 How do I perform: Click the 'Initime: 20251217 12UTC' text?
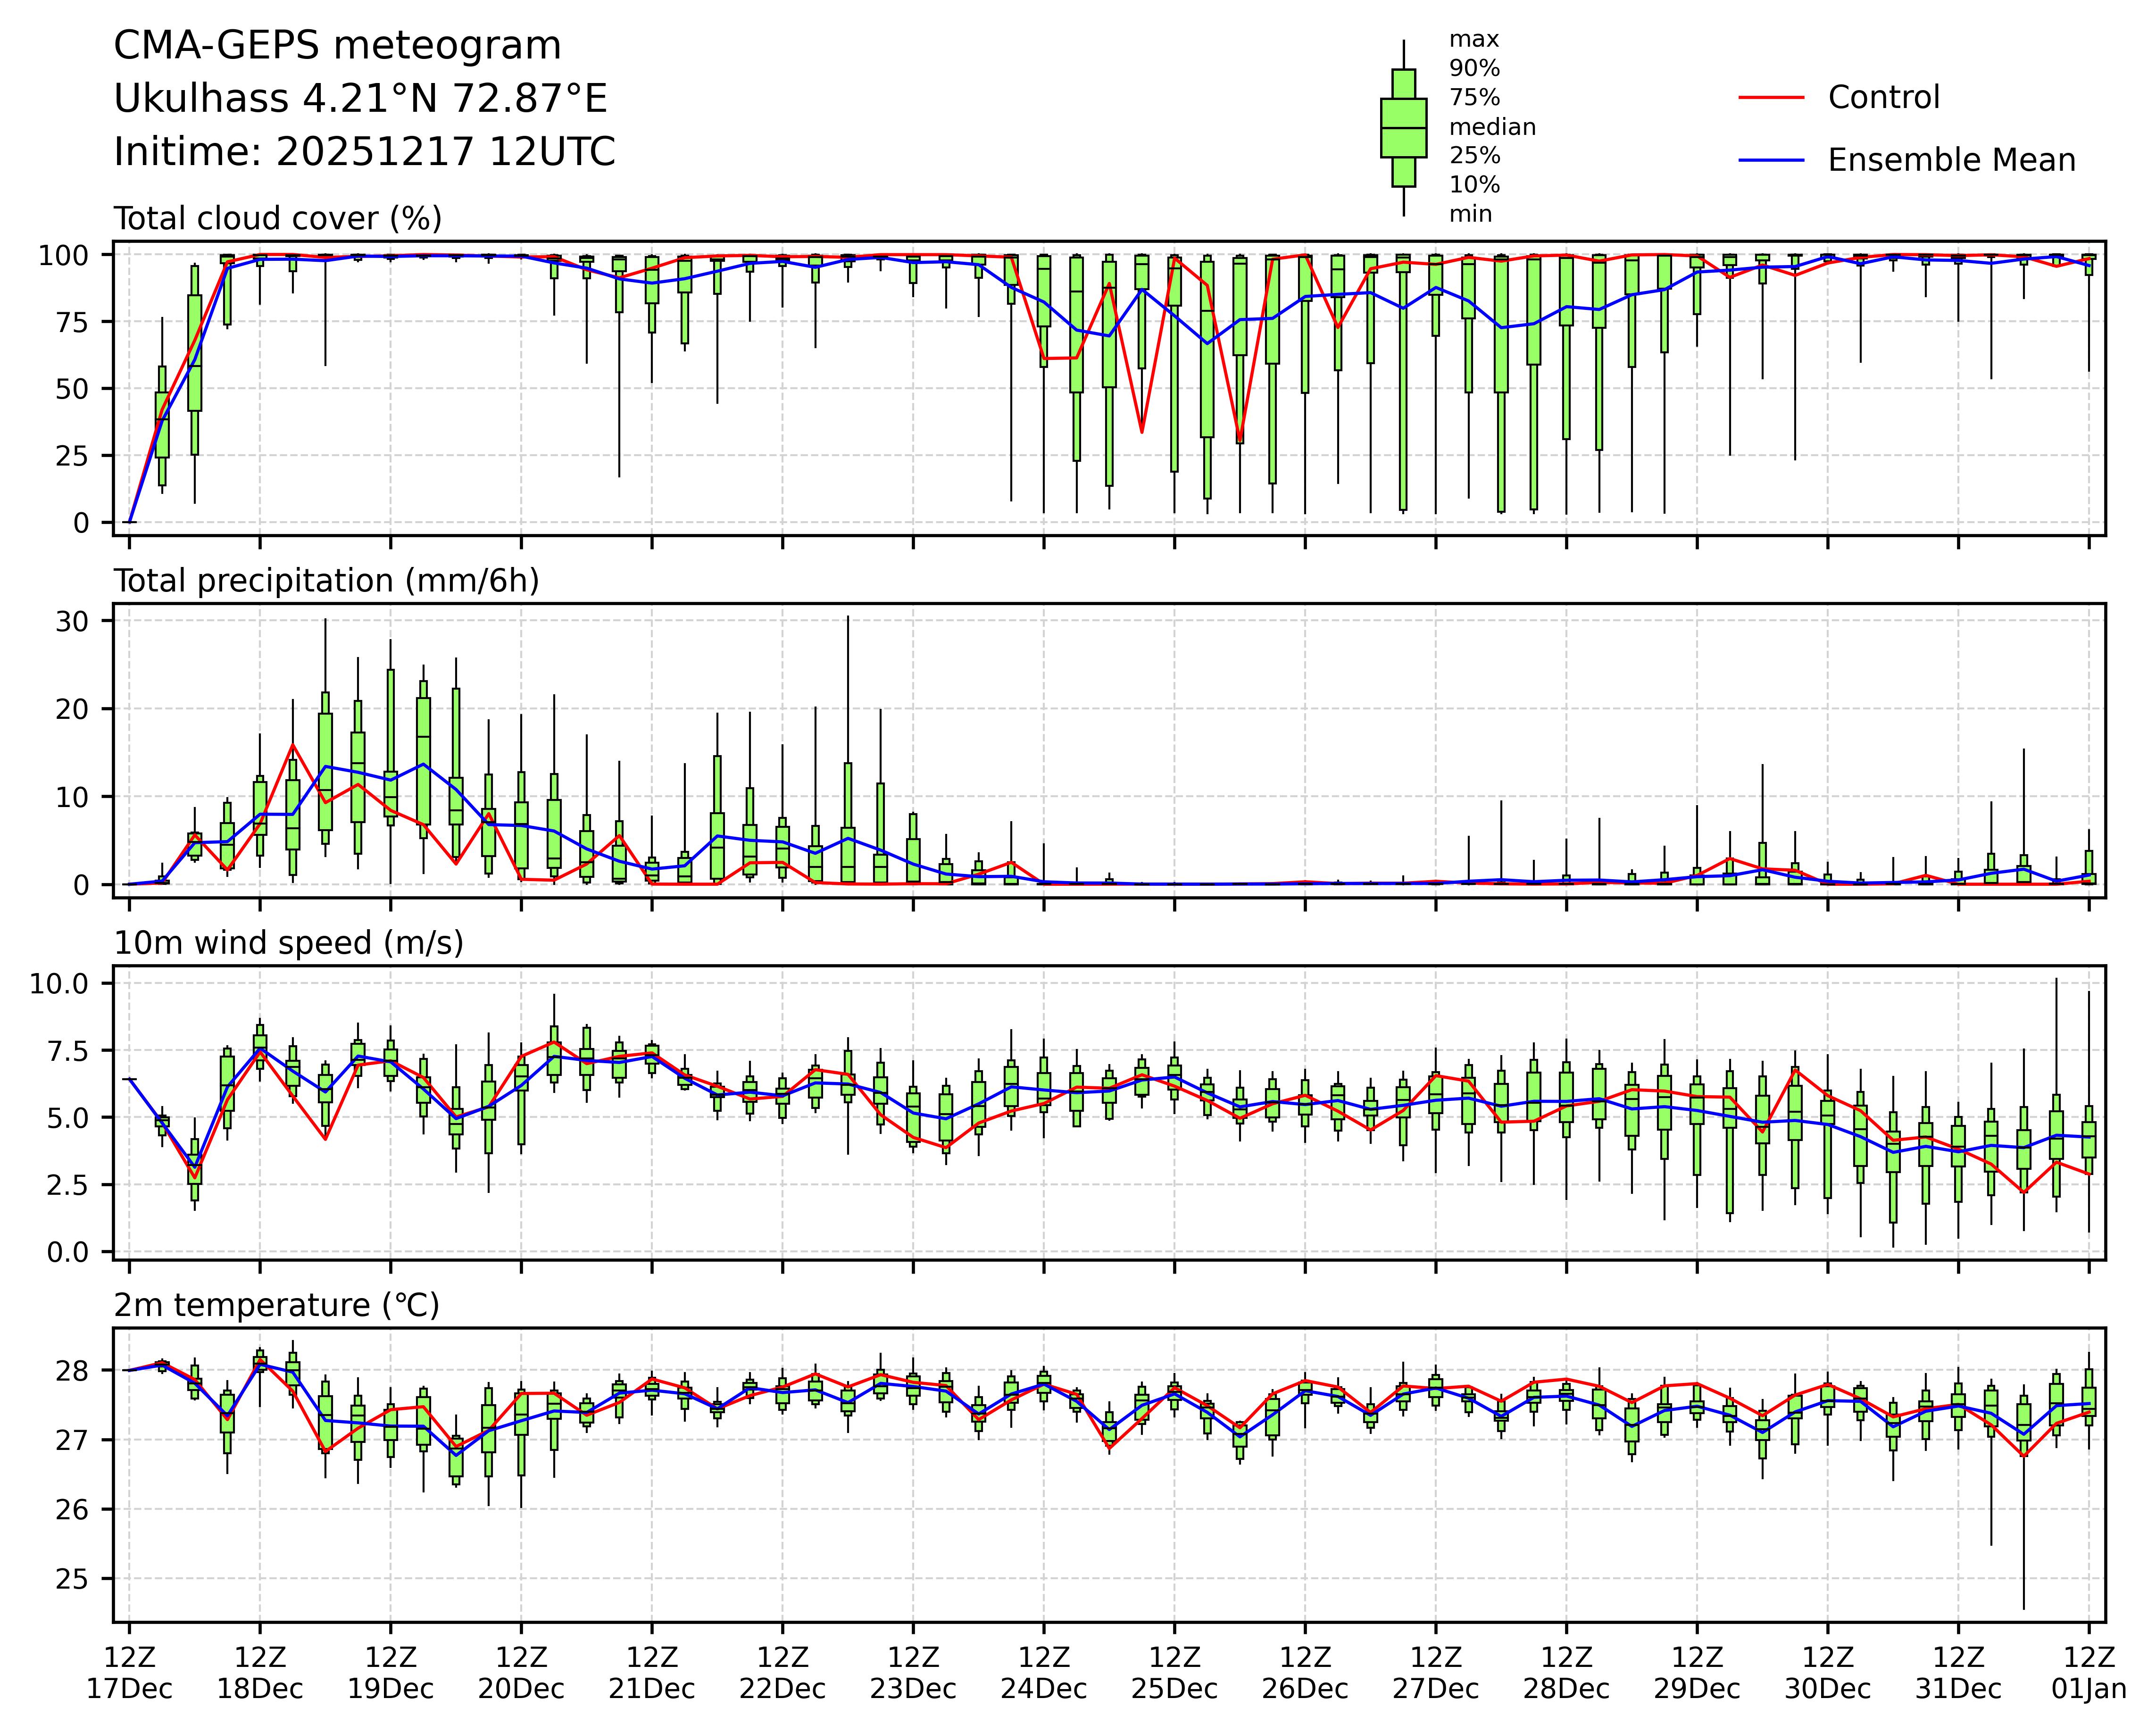coord(364,152)
